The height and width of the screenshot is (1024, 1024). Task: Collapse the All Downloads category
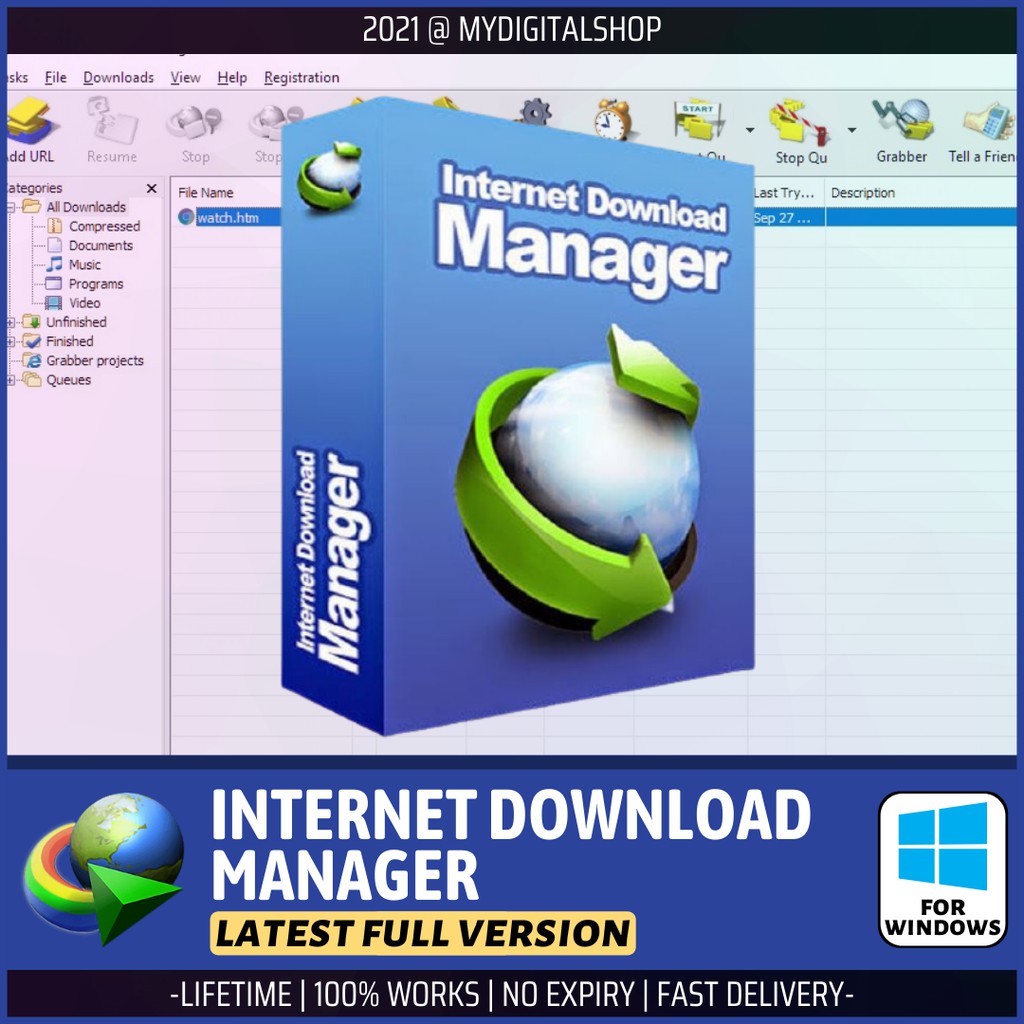(11, 207)
